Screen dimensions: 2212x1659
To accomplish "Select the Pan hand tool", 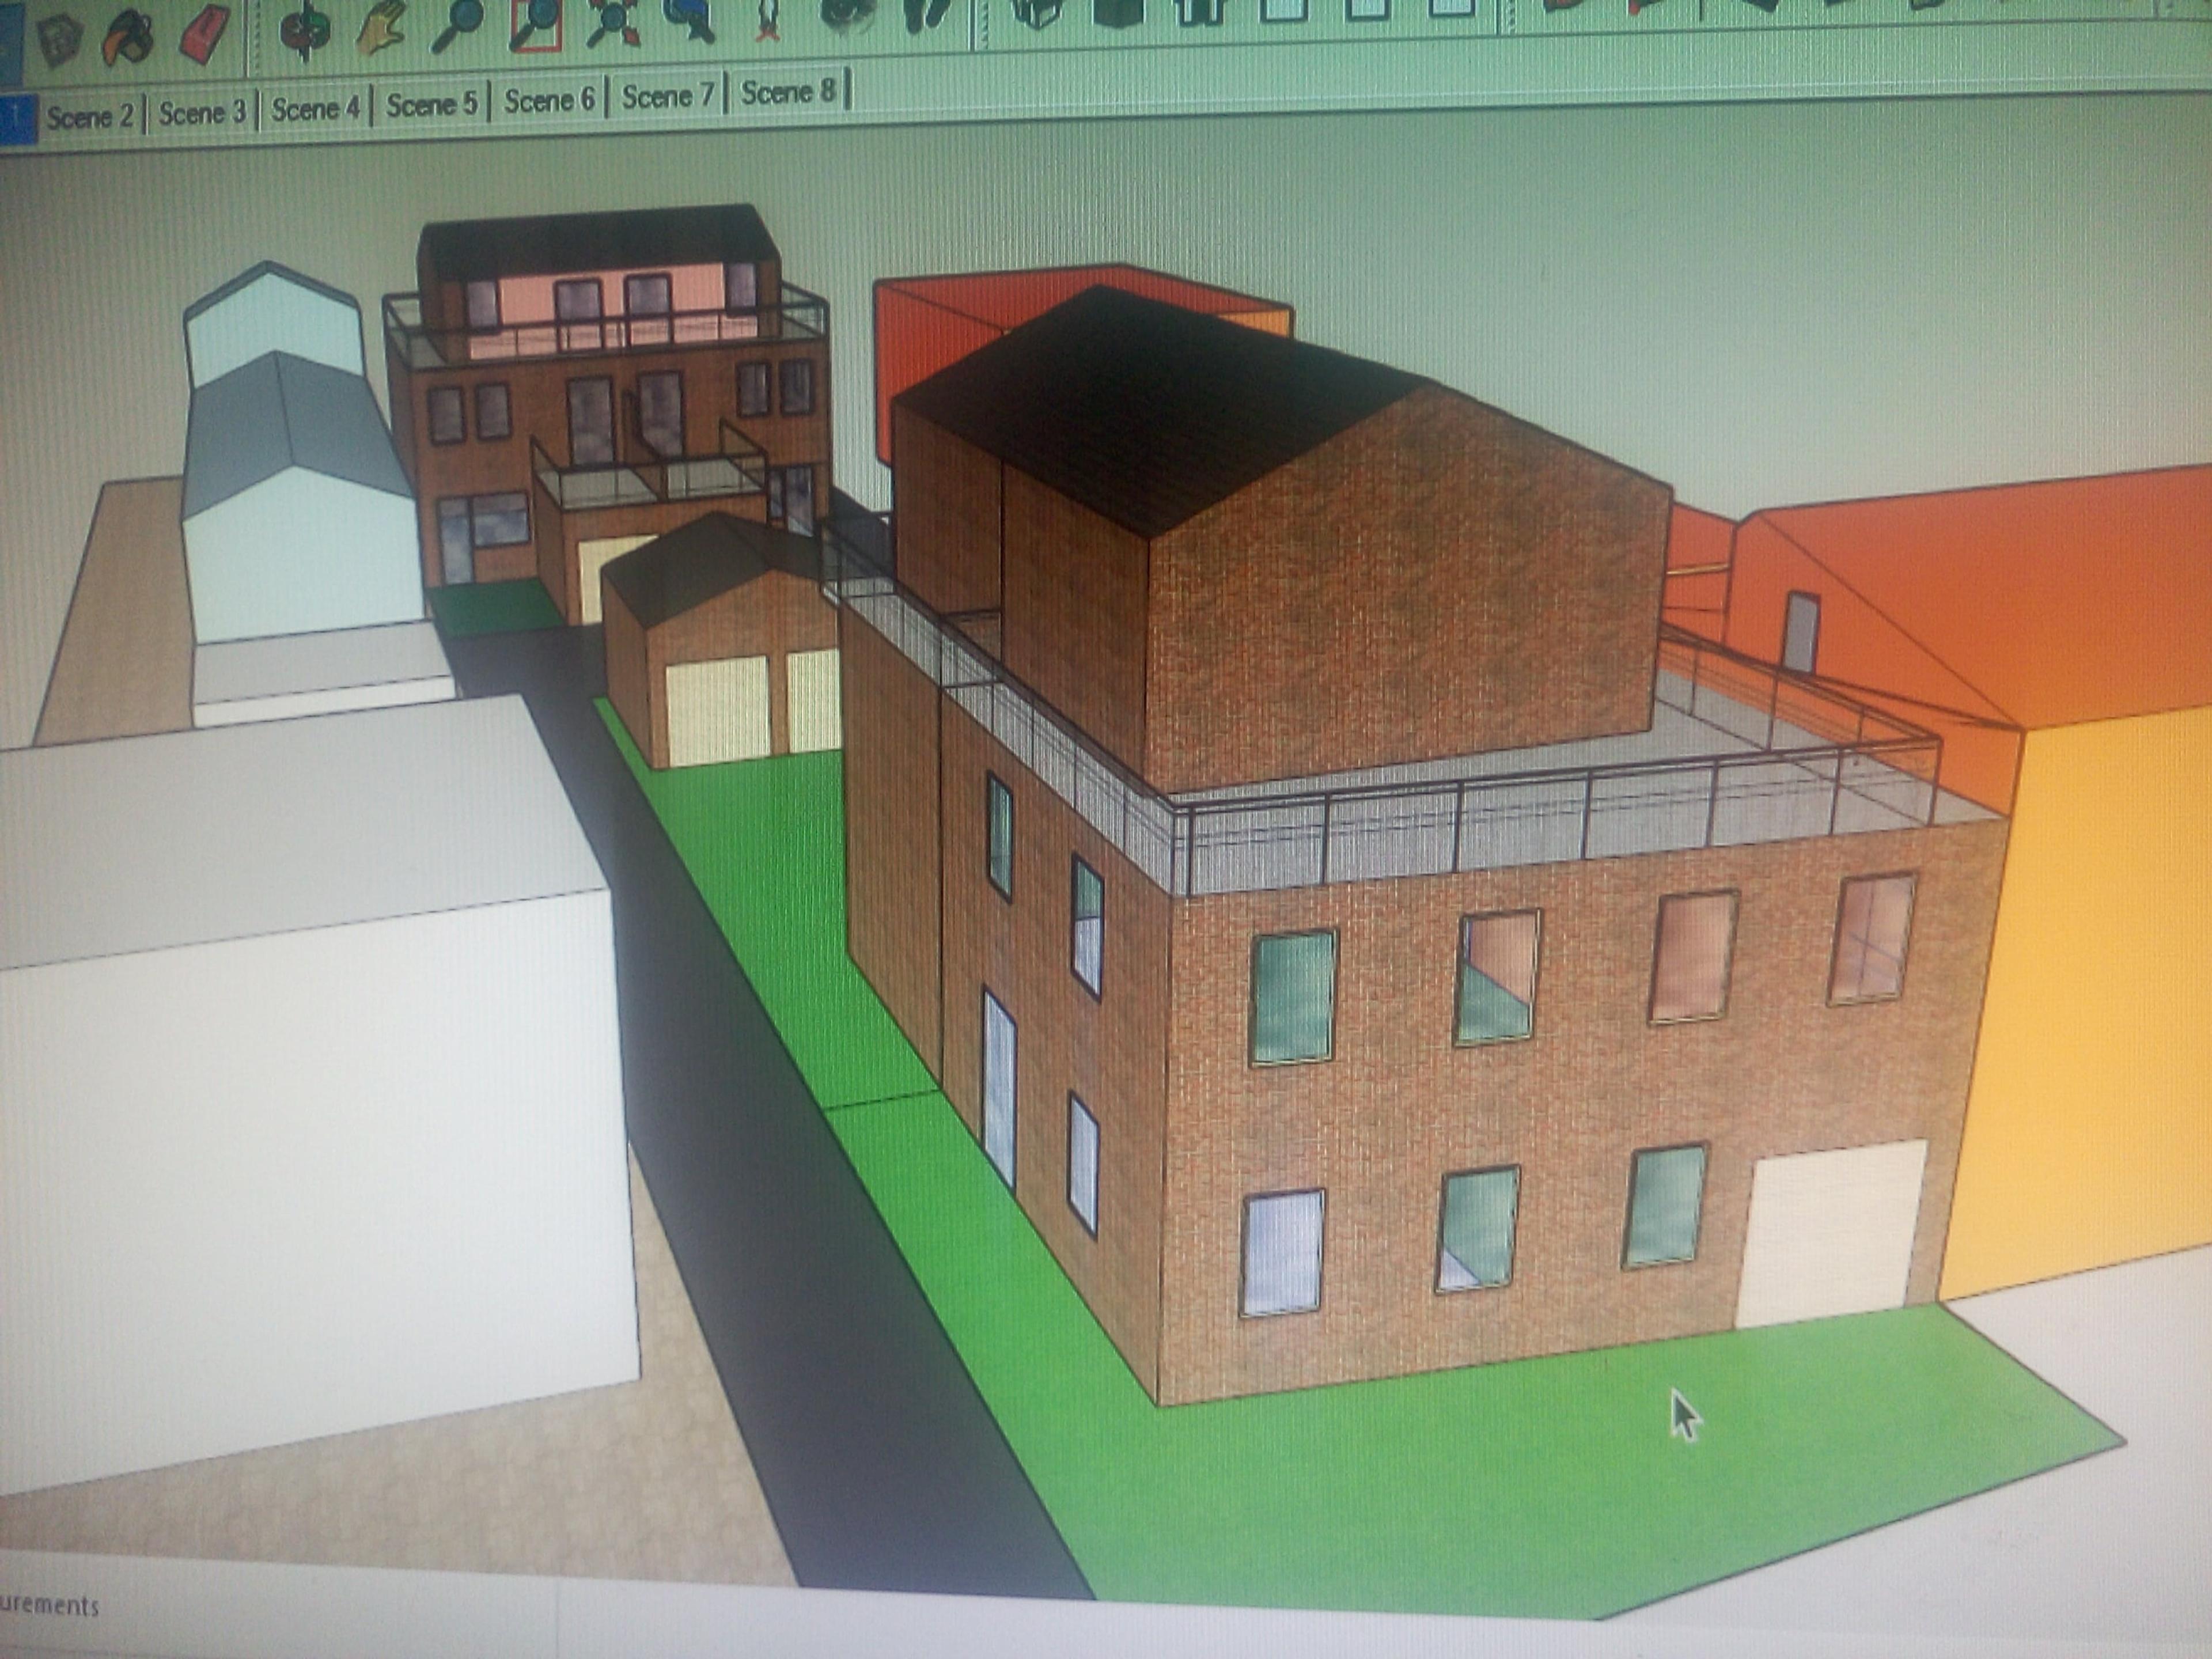I will point(381,26).
